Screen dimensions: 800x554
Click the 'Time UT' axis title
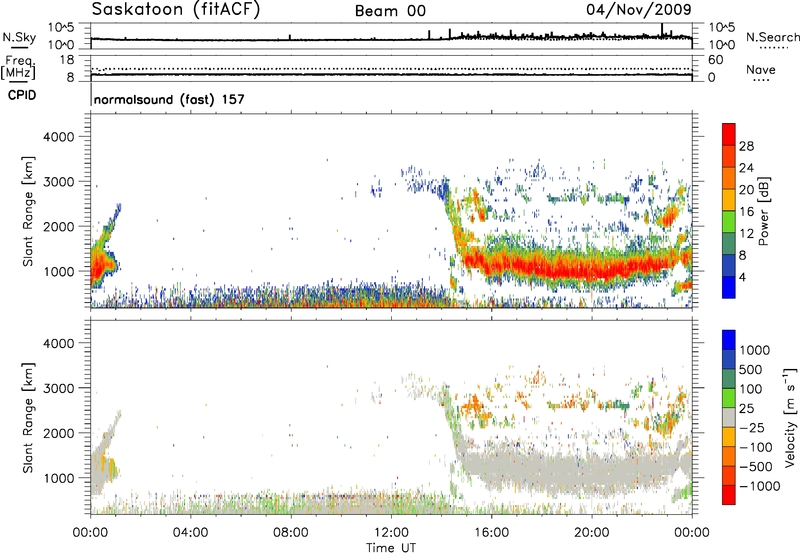[391, 548]
